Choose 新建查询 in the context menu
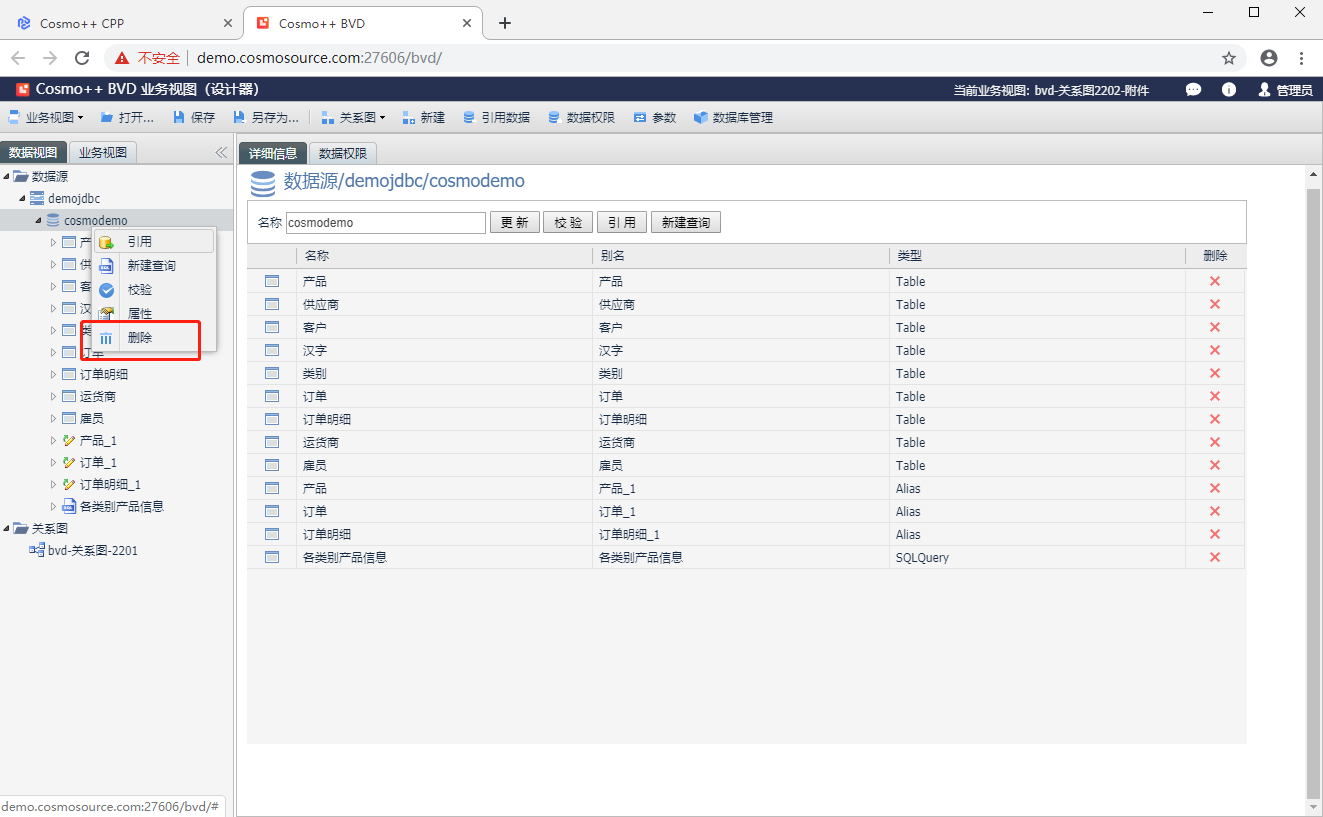Screen dimensions: 1323x817 [154, 265]
